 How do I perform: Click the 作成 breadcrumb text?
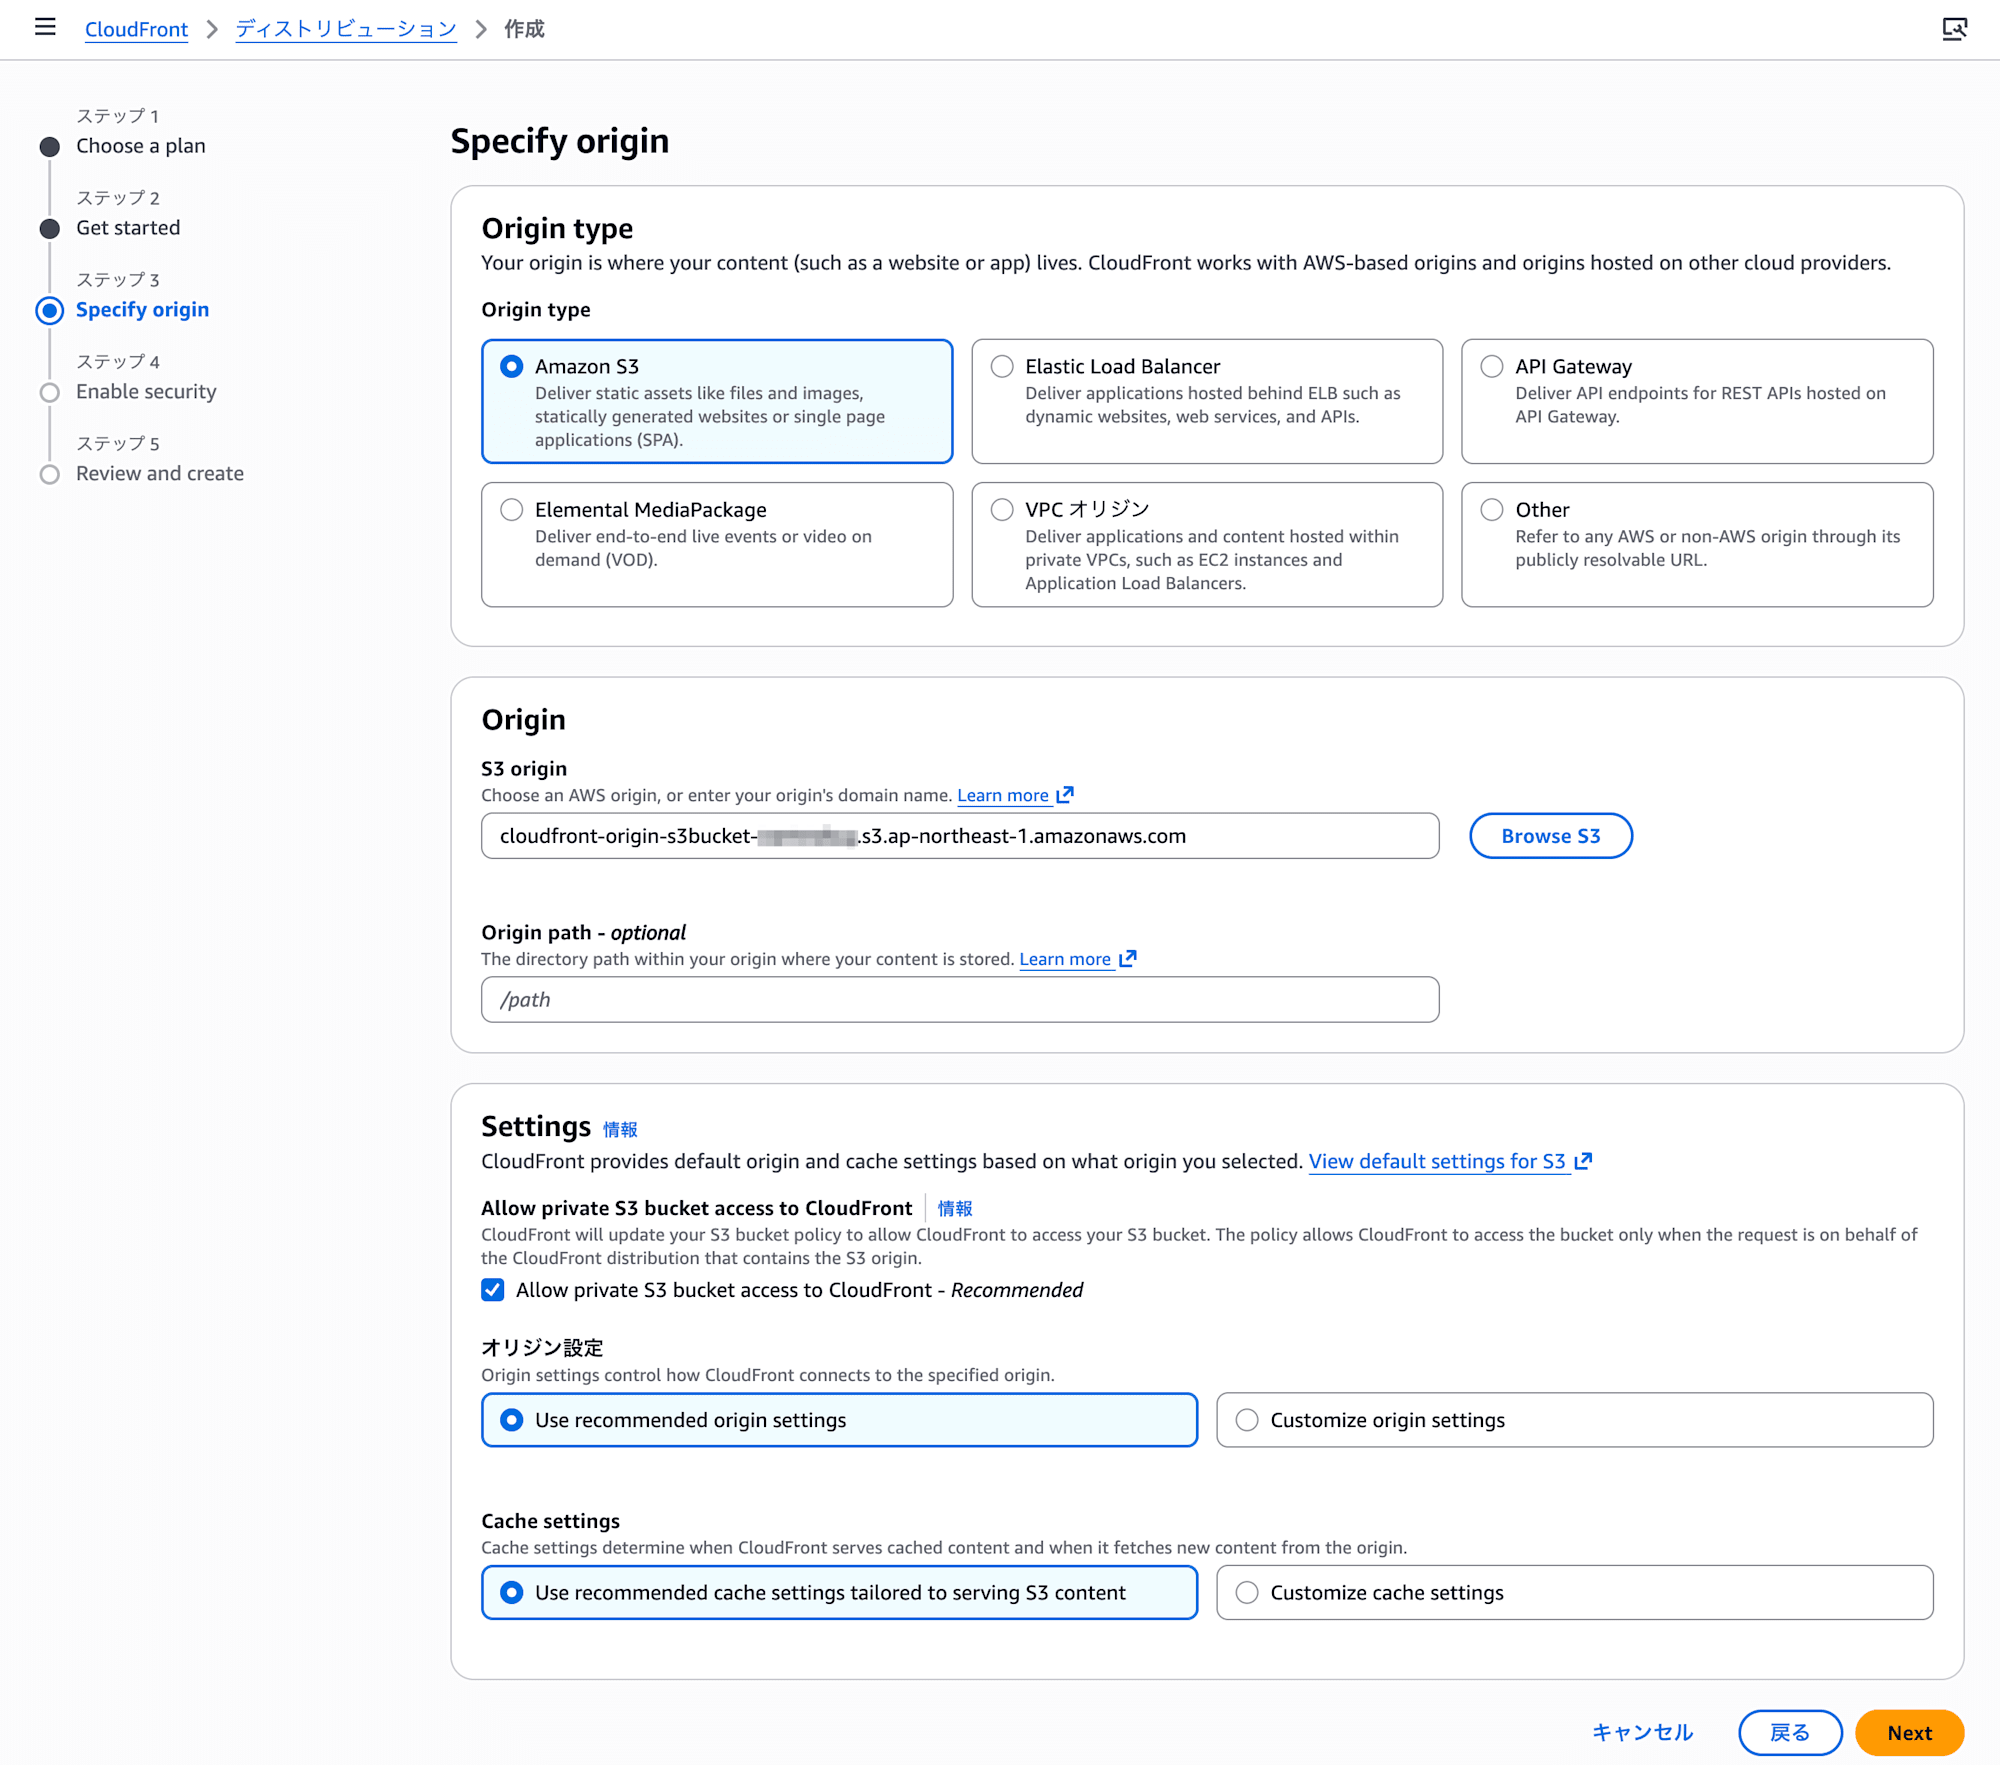click(524, 29)
